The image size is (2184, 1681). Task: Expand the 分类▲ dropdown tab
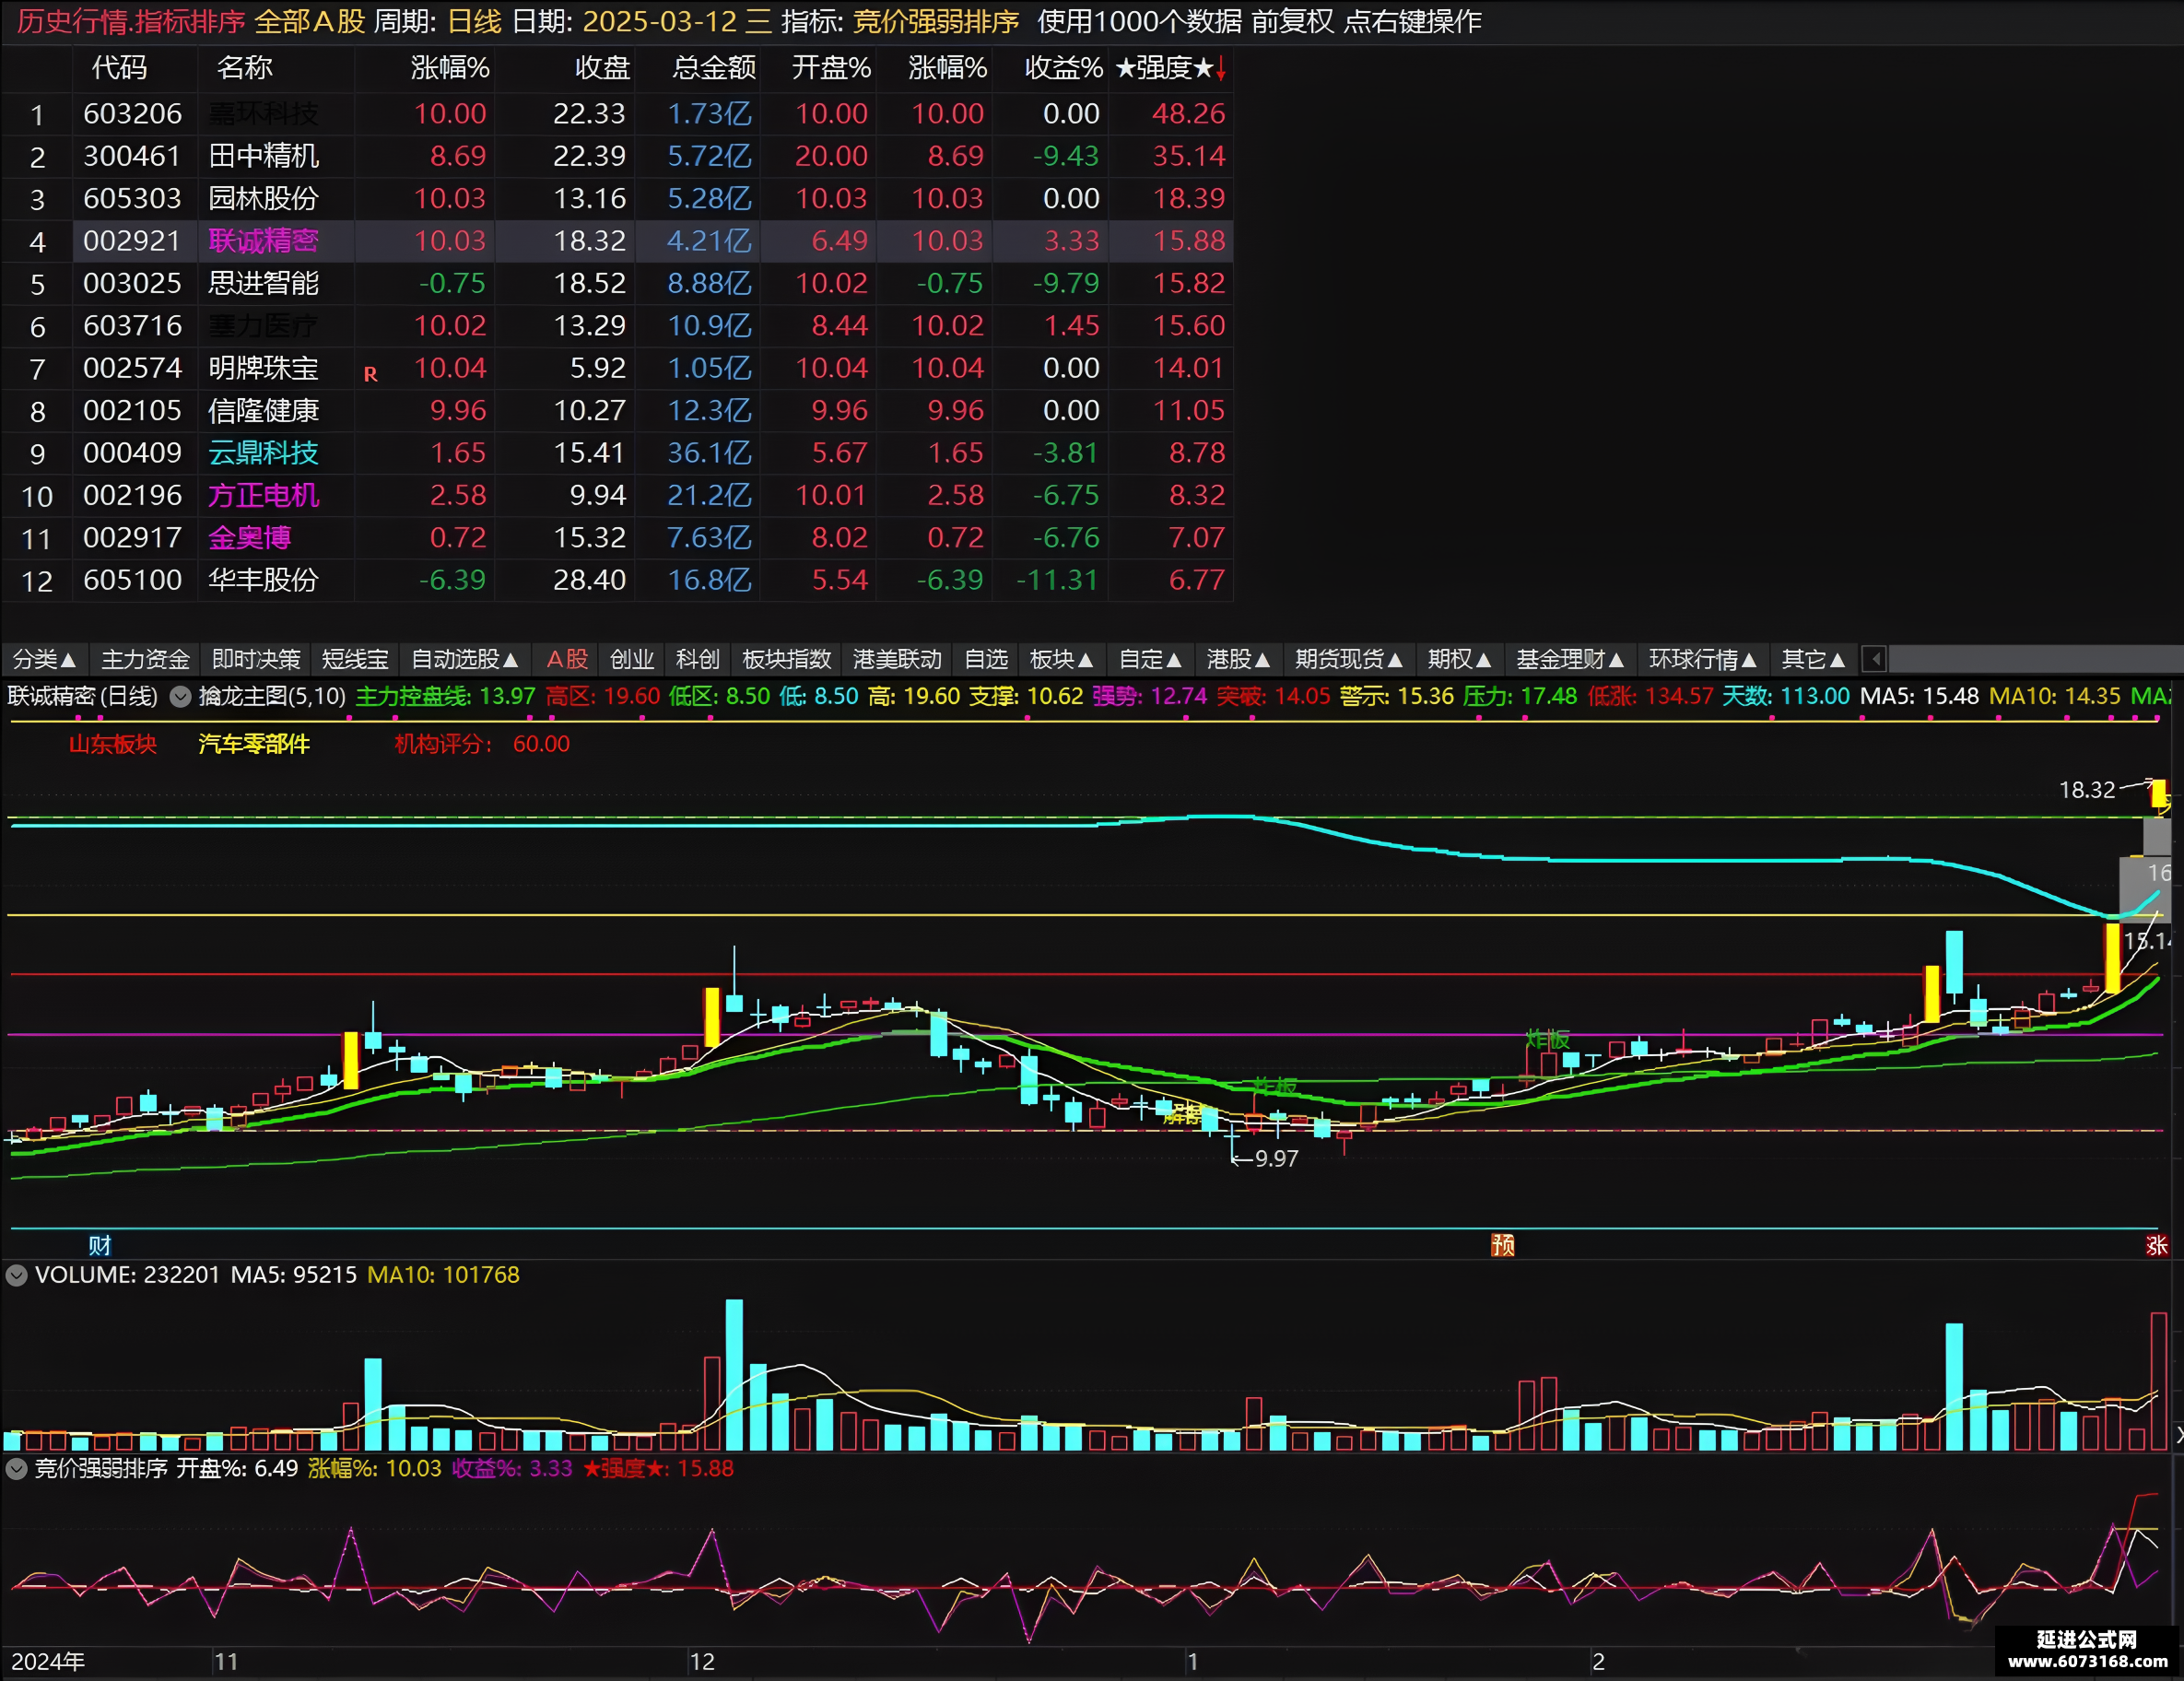(45, 659)
